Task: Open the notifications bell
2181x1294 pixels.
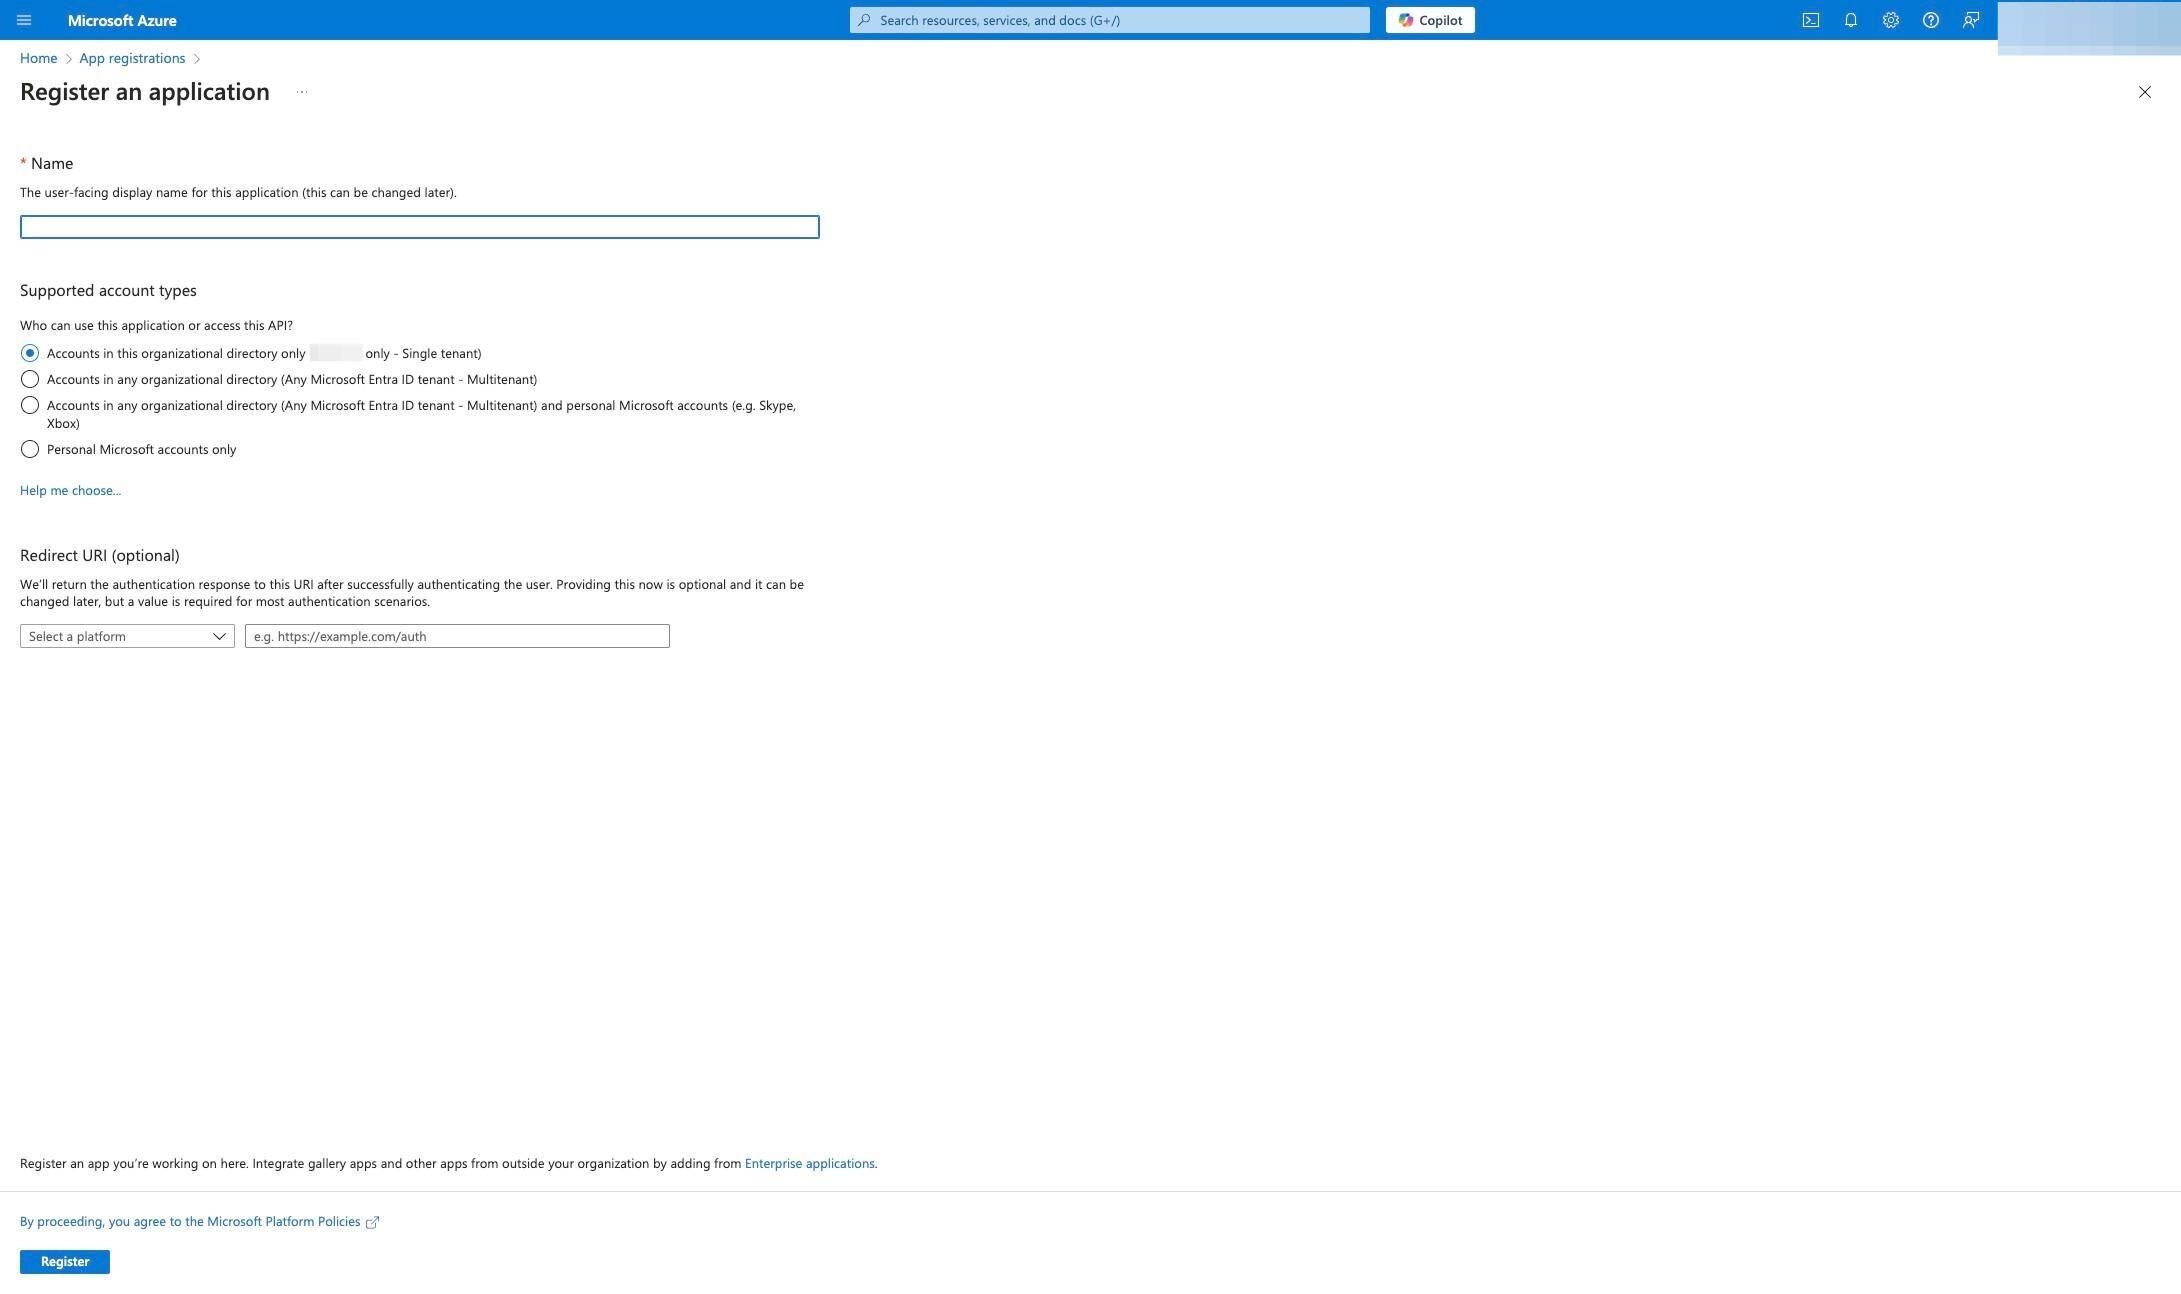Action: [x=1850, y=20]
